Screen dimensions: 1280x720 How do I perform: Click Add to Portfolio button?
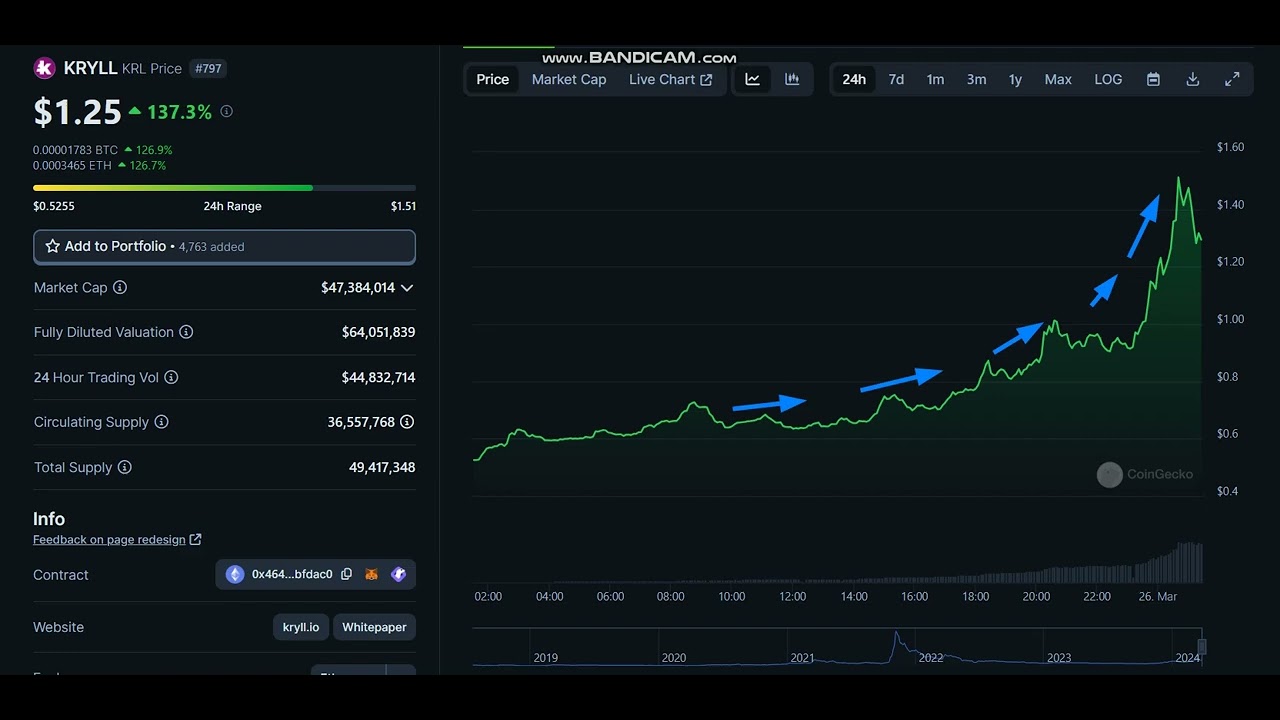tap(224, 247)
